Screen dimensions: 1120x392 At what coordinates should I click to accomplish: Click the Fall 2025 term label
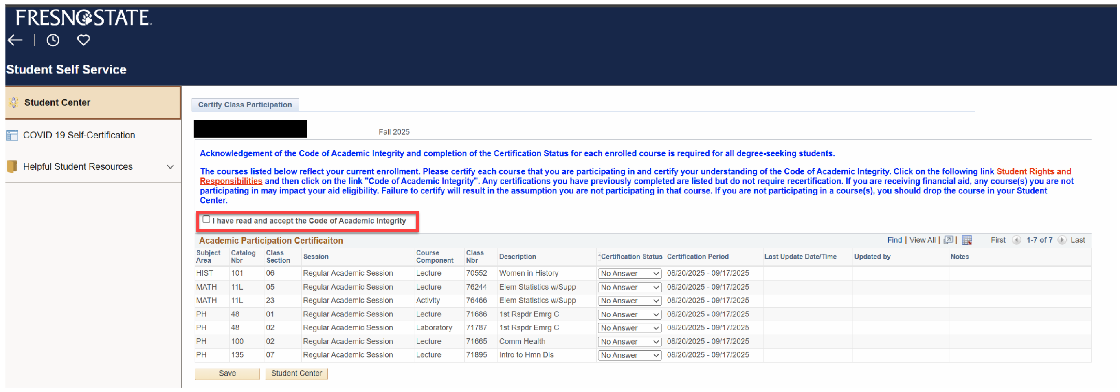394,132
